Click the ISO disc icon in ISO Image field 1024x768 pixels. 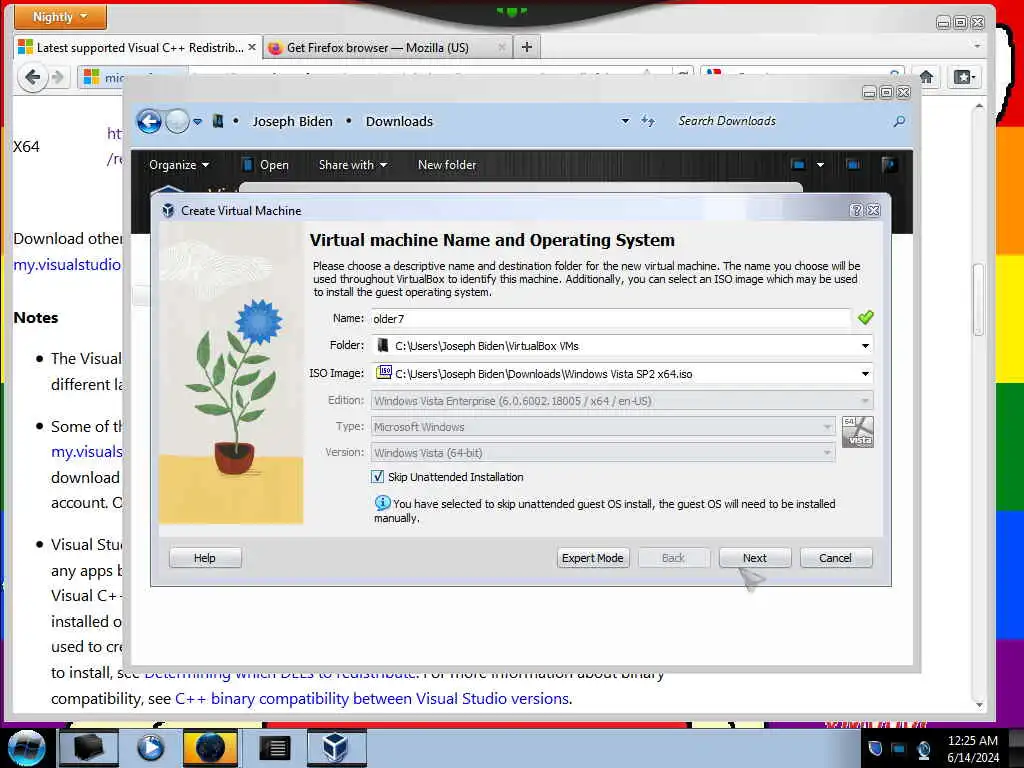[384, 372]
